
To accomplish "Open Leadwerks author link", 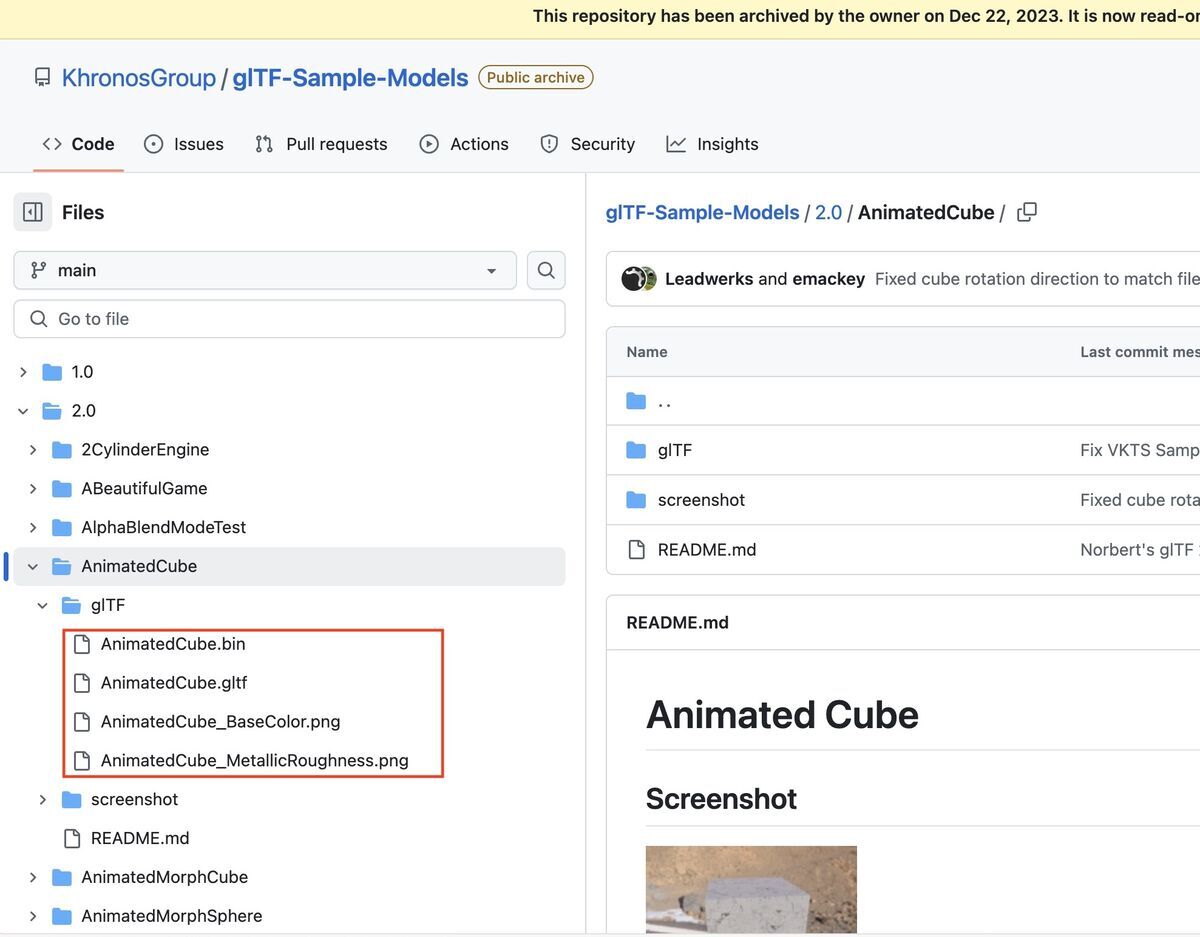I will [x=709, y=279].
